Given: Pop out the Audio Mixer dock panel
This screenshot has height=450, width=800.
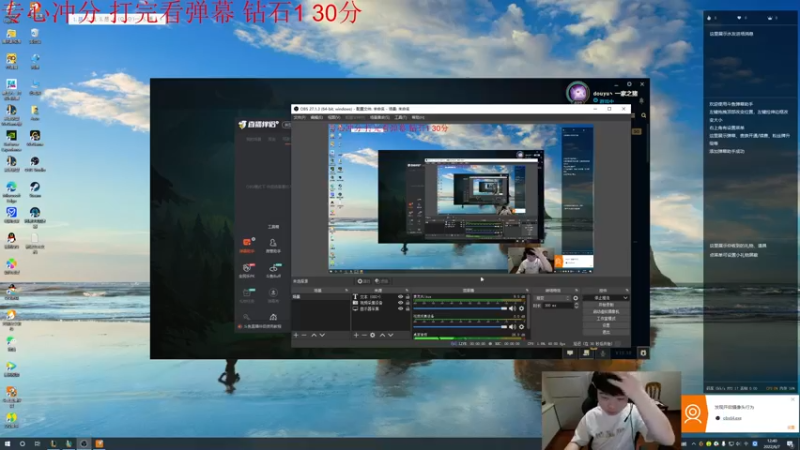Looking at the screenshot, I should click(x=527, y=290).
